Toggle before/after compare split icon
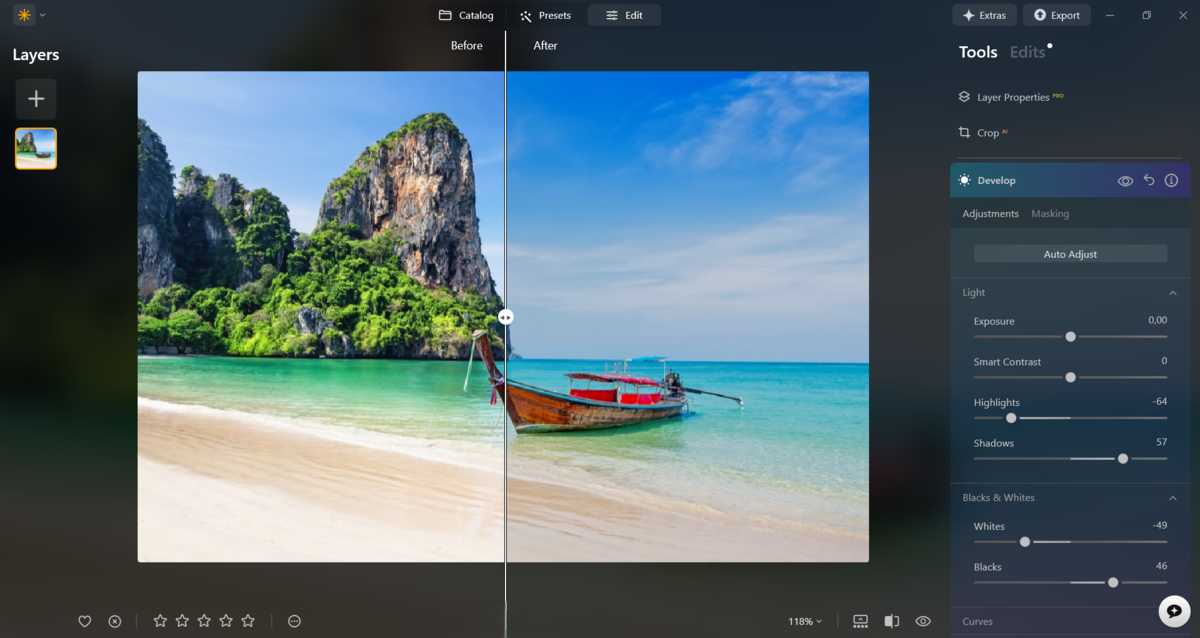Viewport: 1200px width, 638px height. (x=892, y=621)
